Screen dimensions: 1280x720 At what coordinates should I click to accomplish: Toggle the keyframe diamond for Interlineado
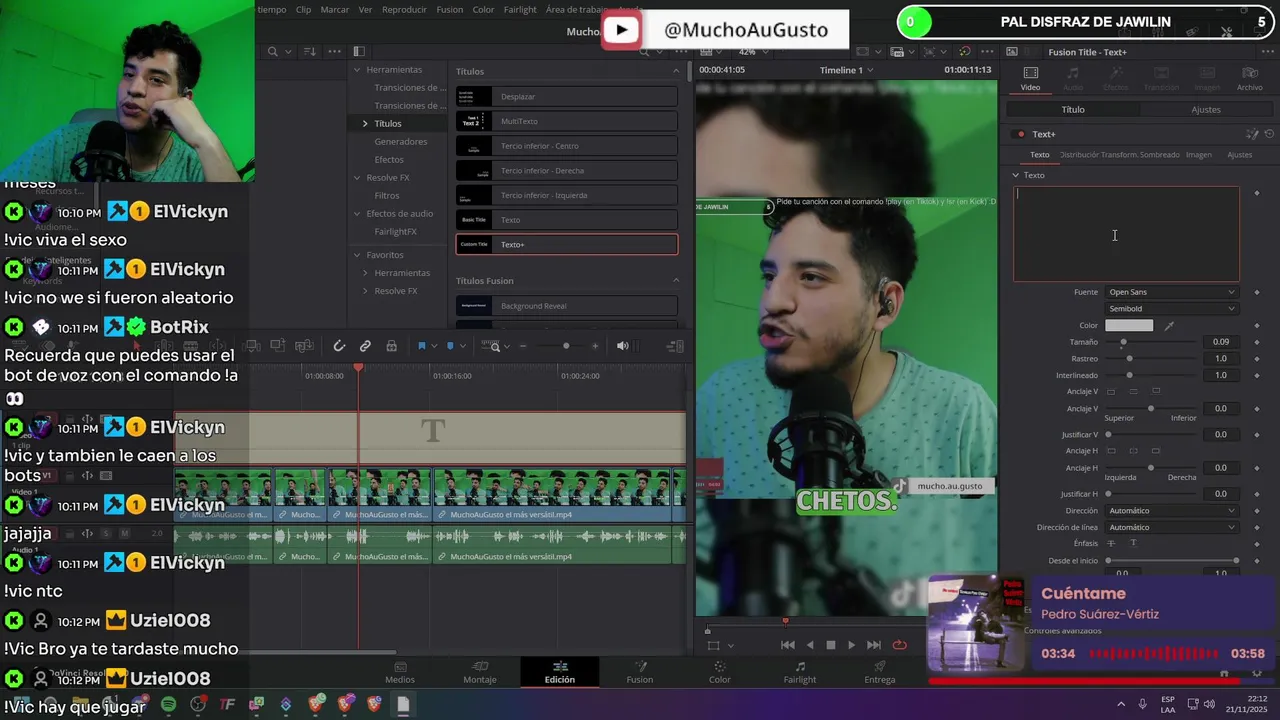point(1257,375)
